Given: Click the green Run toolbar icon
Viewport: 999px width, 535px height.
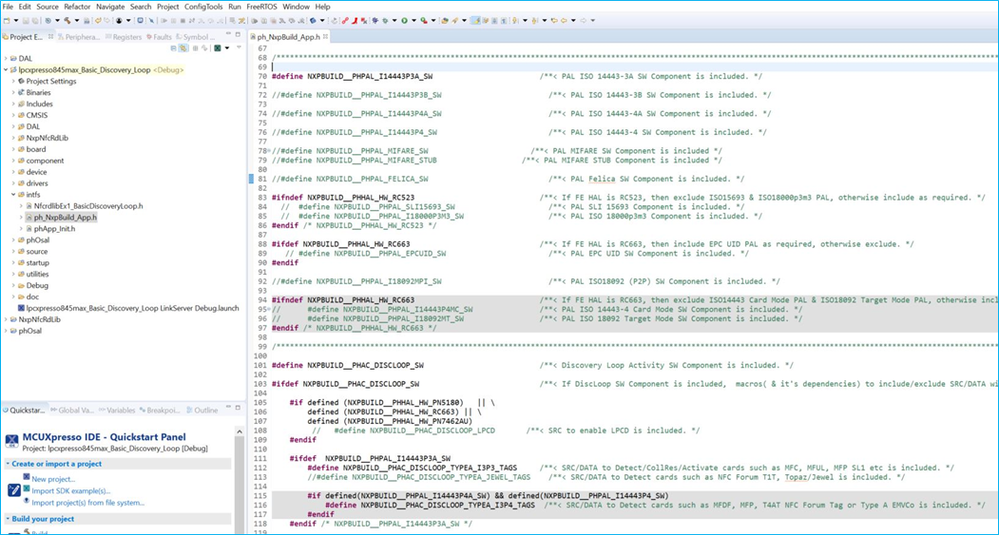Looking at the screenshot, I should (405, 20).
